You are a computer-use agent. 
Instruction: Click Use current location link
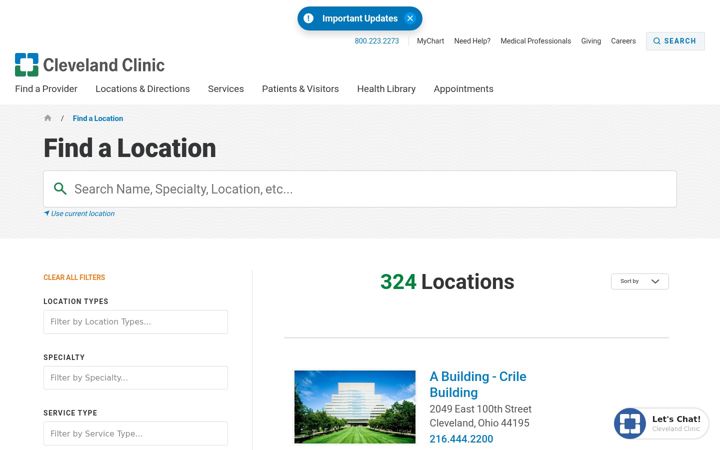coord(83,213)
